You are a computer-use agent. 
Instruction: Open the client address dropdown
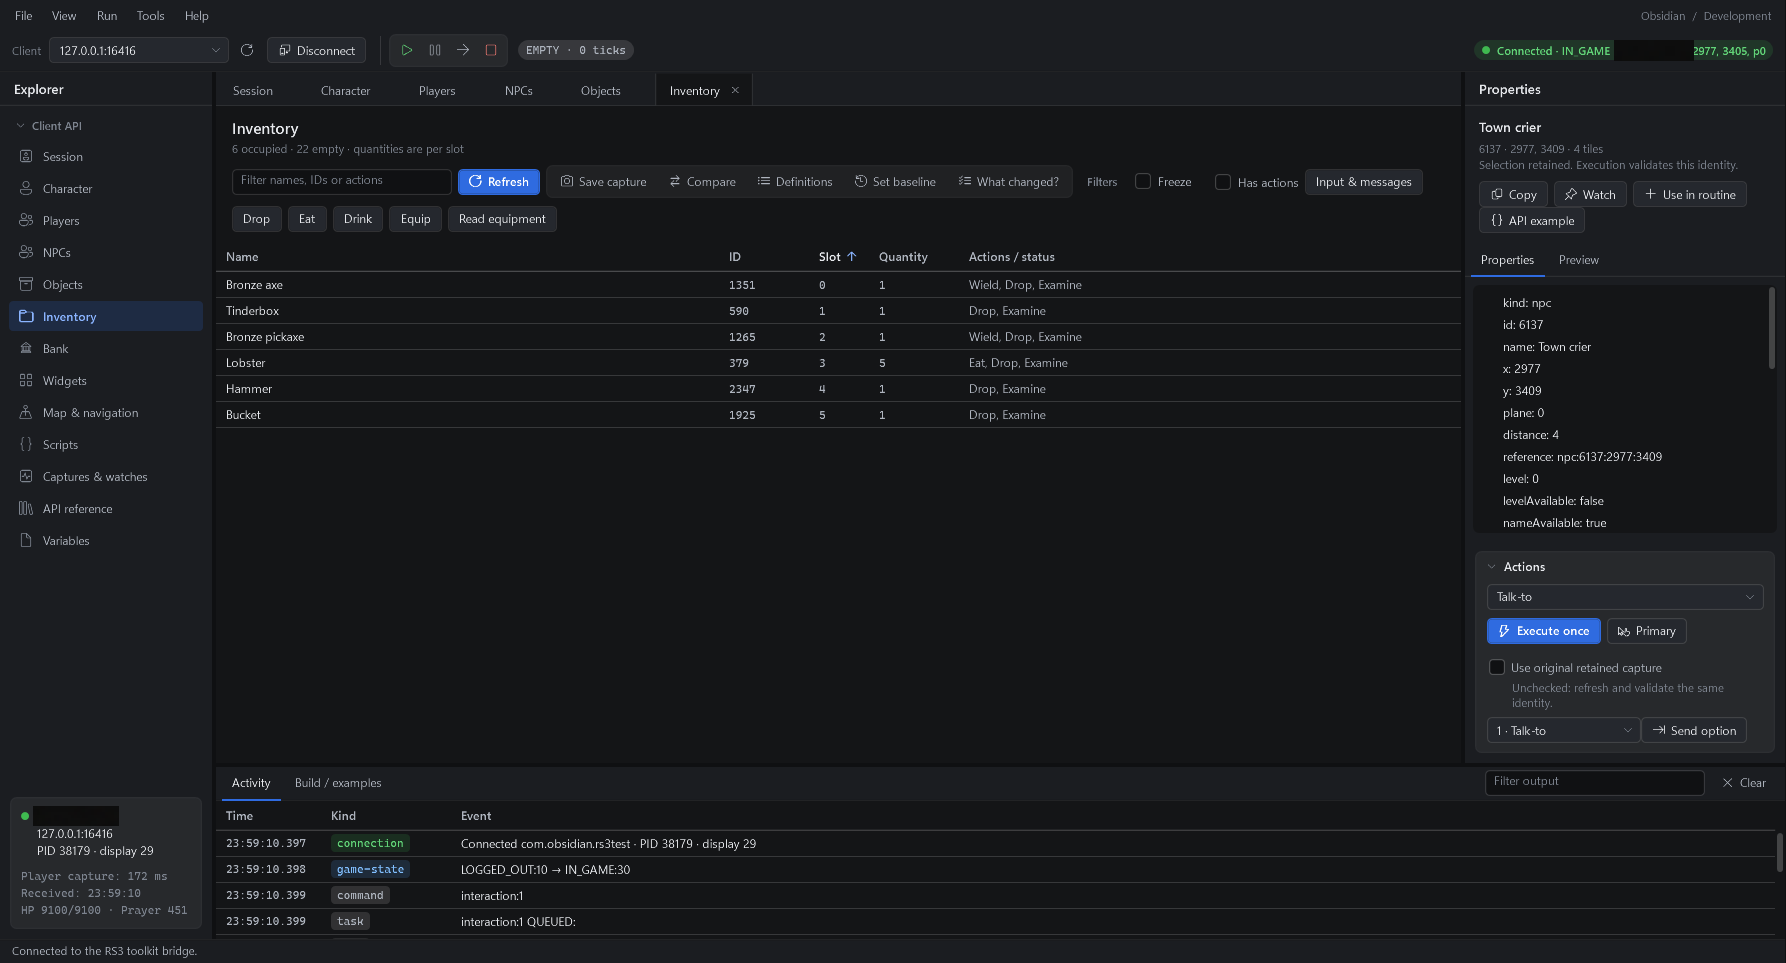(x=139, y=50)
